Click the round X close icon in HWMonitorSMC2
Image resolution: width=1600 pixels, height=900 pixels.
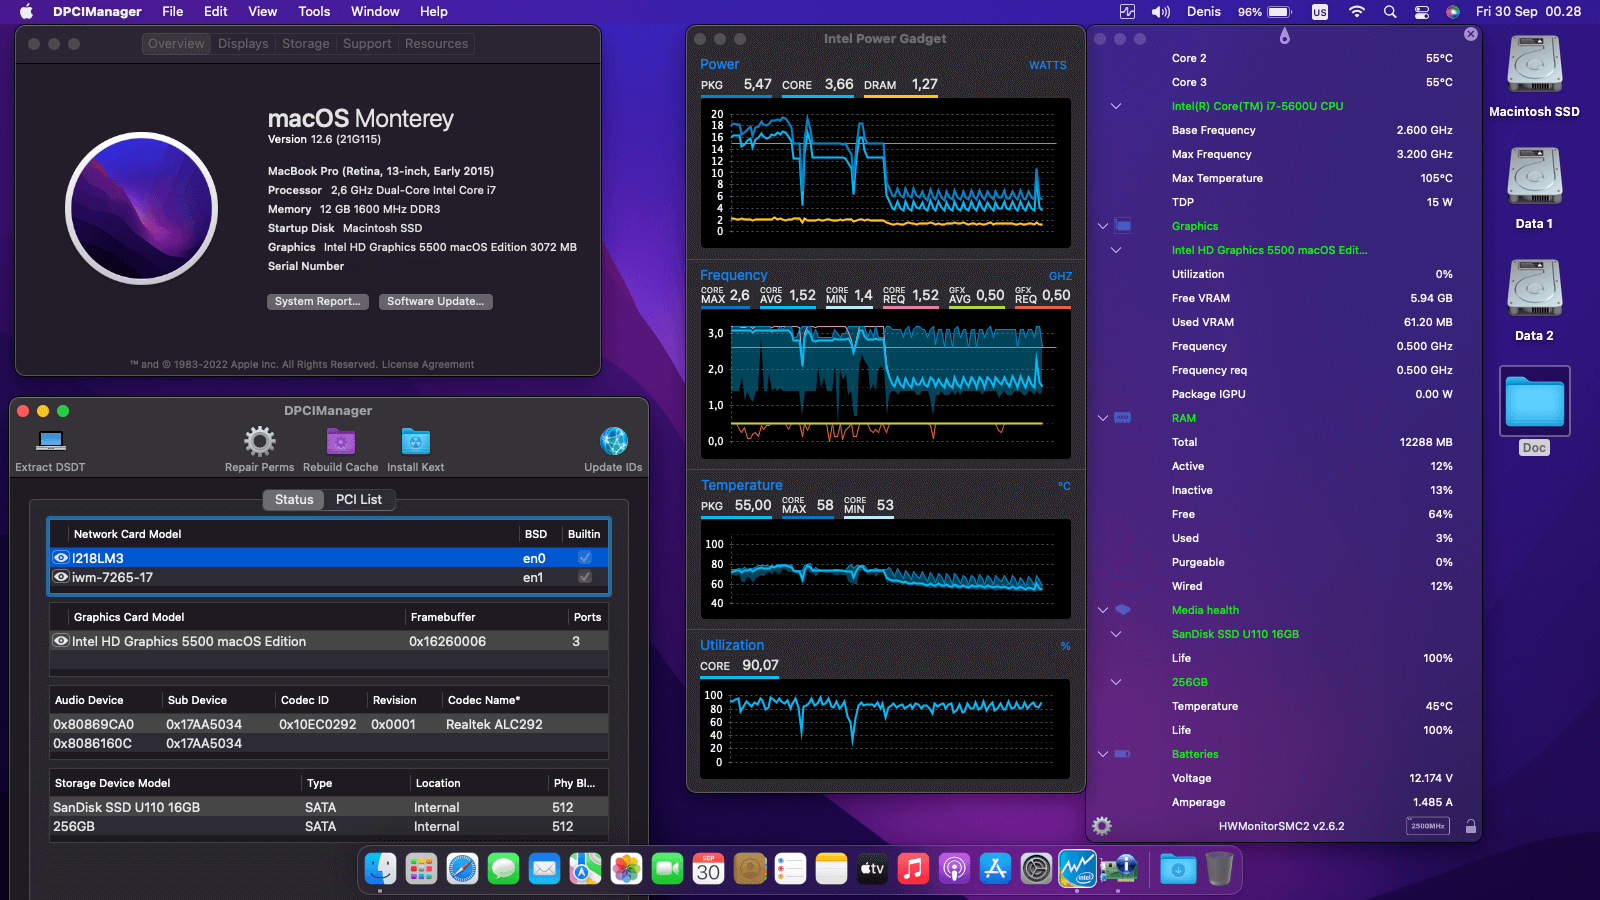pyautogui.click(x=1470, y=34)
